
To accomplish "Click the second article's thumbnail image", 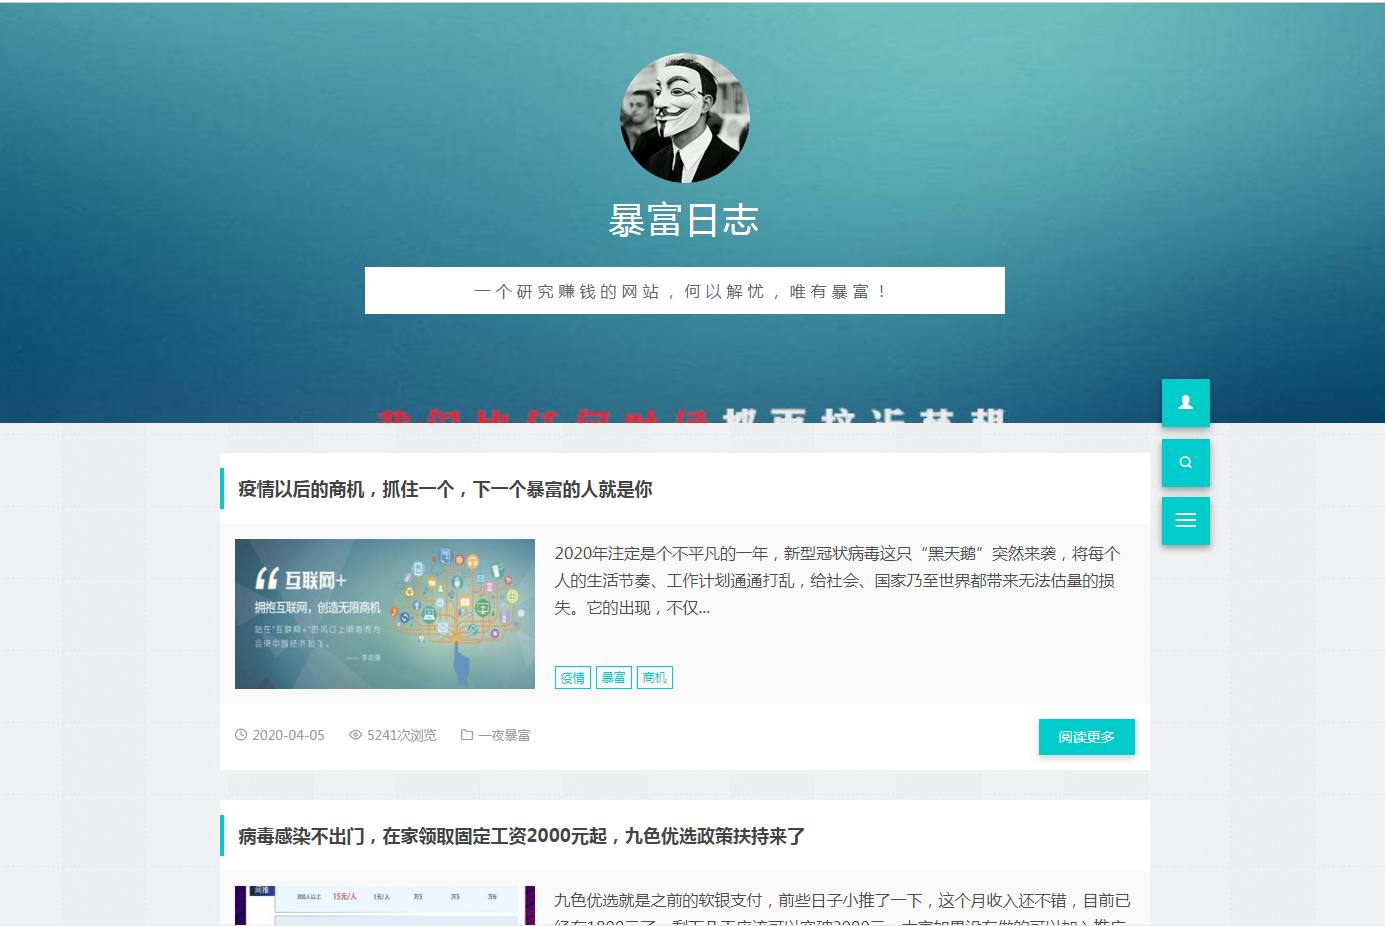I will tap(385, 905).
